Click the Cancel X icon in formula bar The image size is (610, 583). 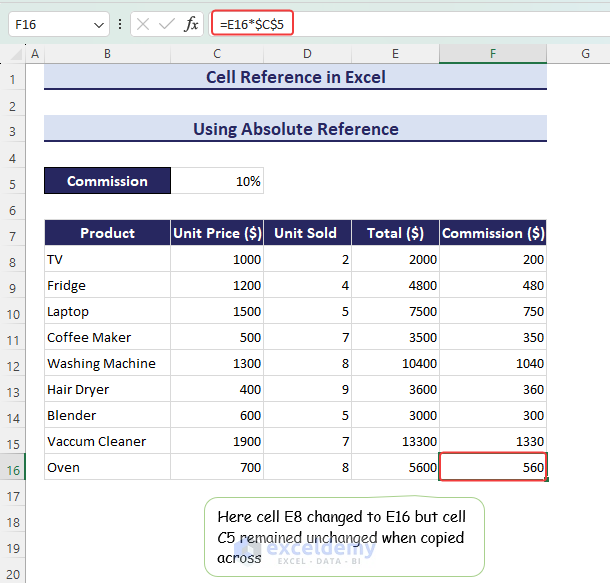pos(143,24)
